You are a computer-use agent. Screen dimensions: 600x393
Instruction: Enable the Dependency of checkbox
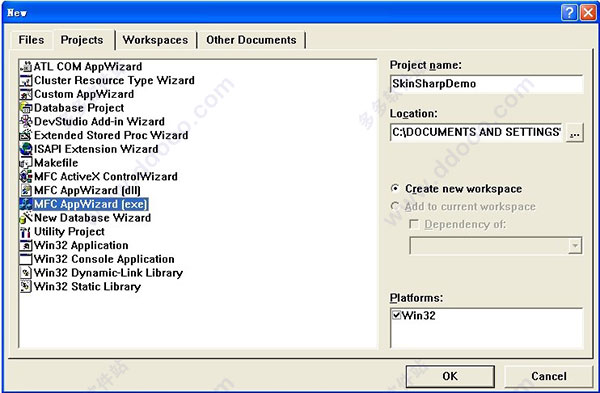414,224
